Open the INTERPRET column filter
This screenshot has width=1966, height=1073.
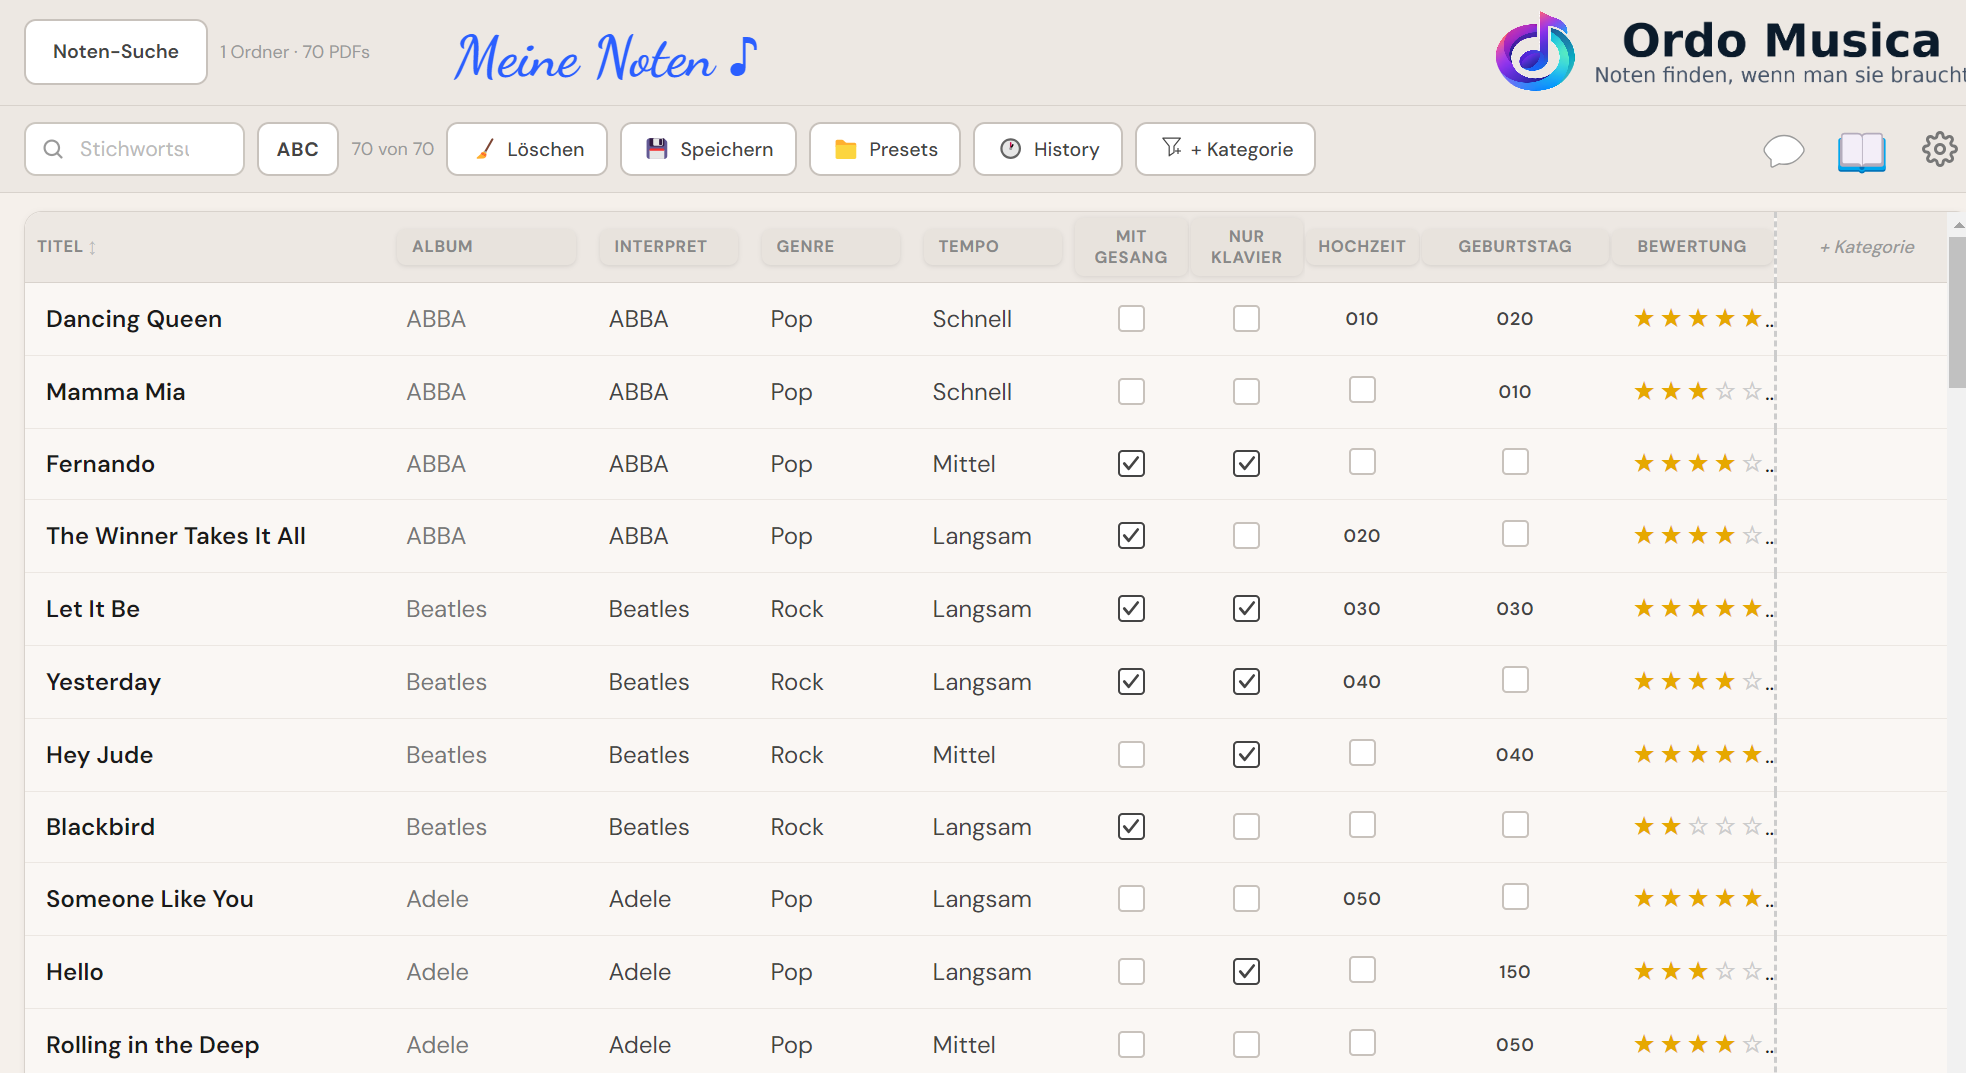click(668, 246)
